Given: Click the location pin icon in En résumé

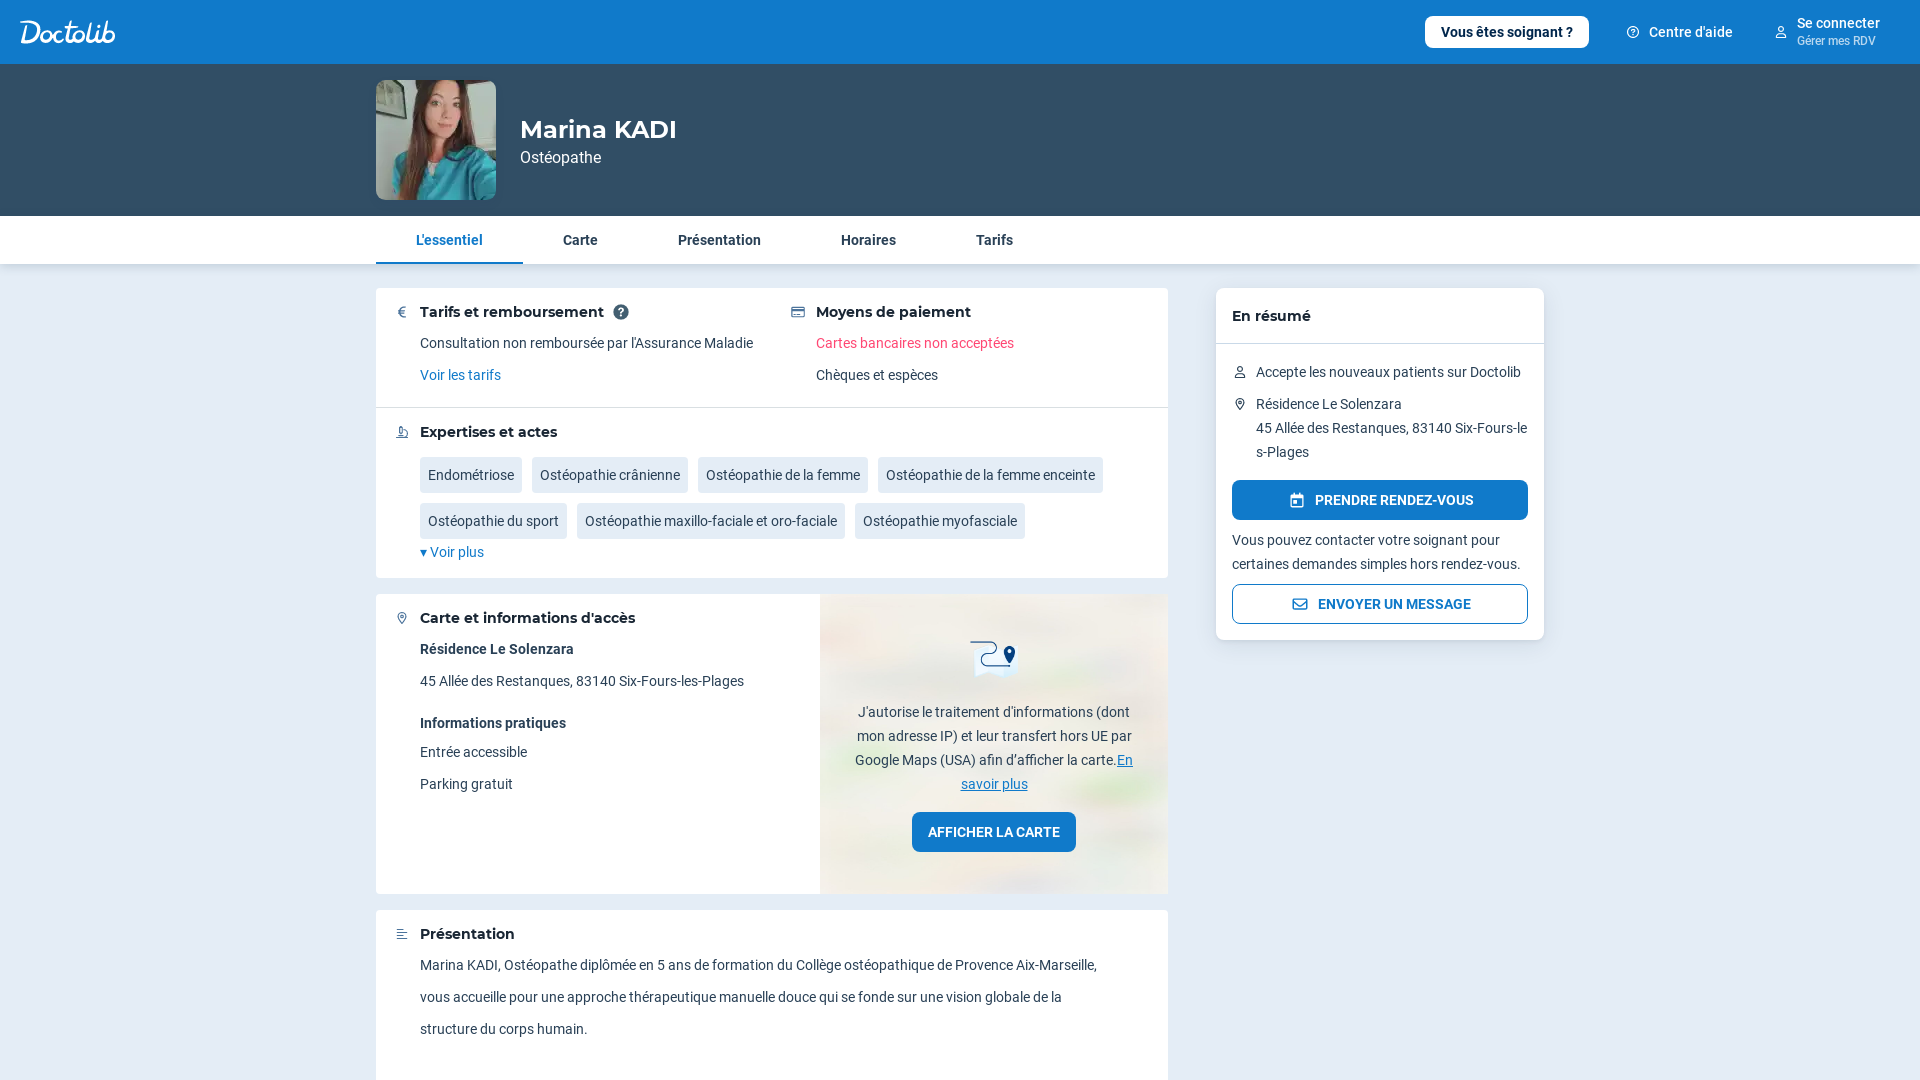Looking at the screenshot, I should (x=1240, y=404).
